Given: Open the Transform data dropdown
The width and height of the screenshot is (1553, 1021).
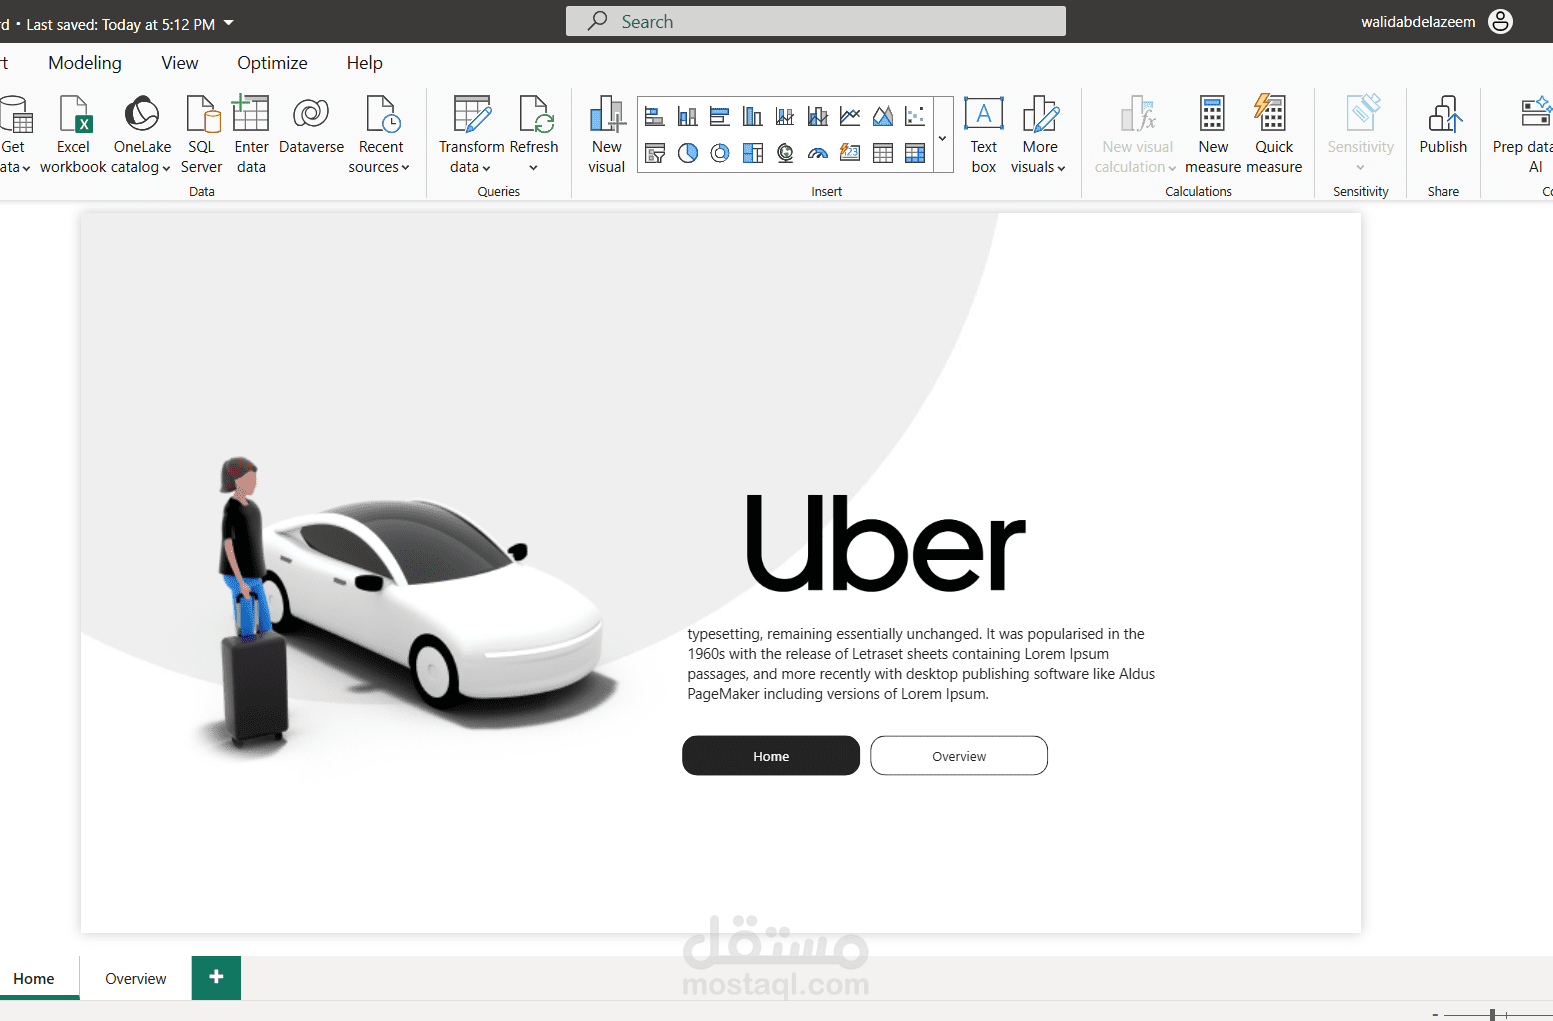Looking at the screenshot, I should click(x=486, y=168).
